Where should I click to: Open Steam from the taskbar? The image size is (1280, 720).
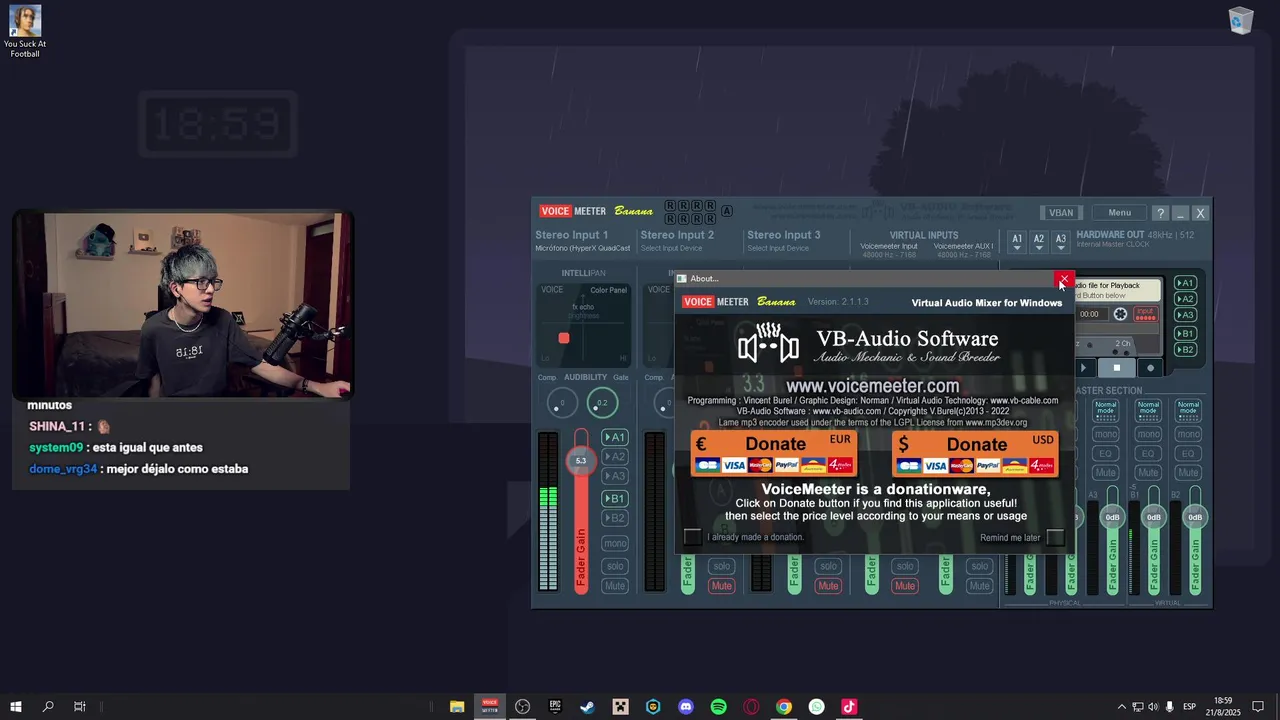coord(587,707)
